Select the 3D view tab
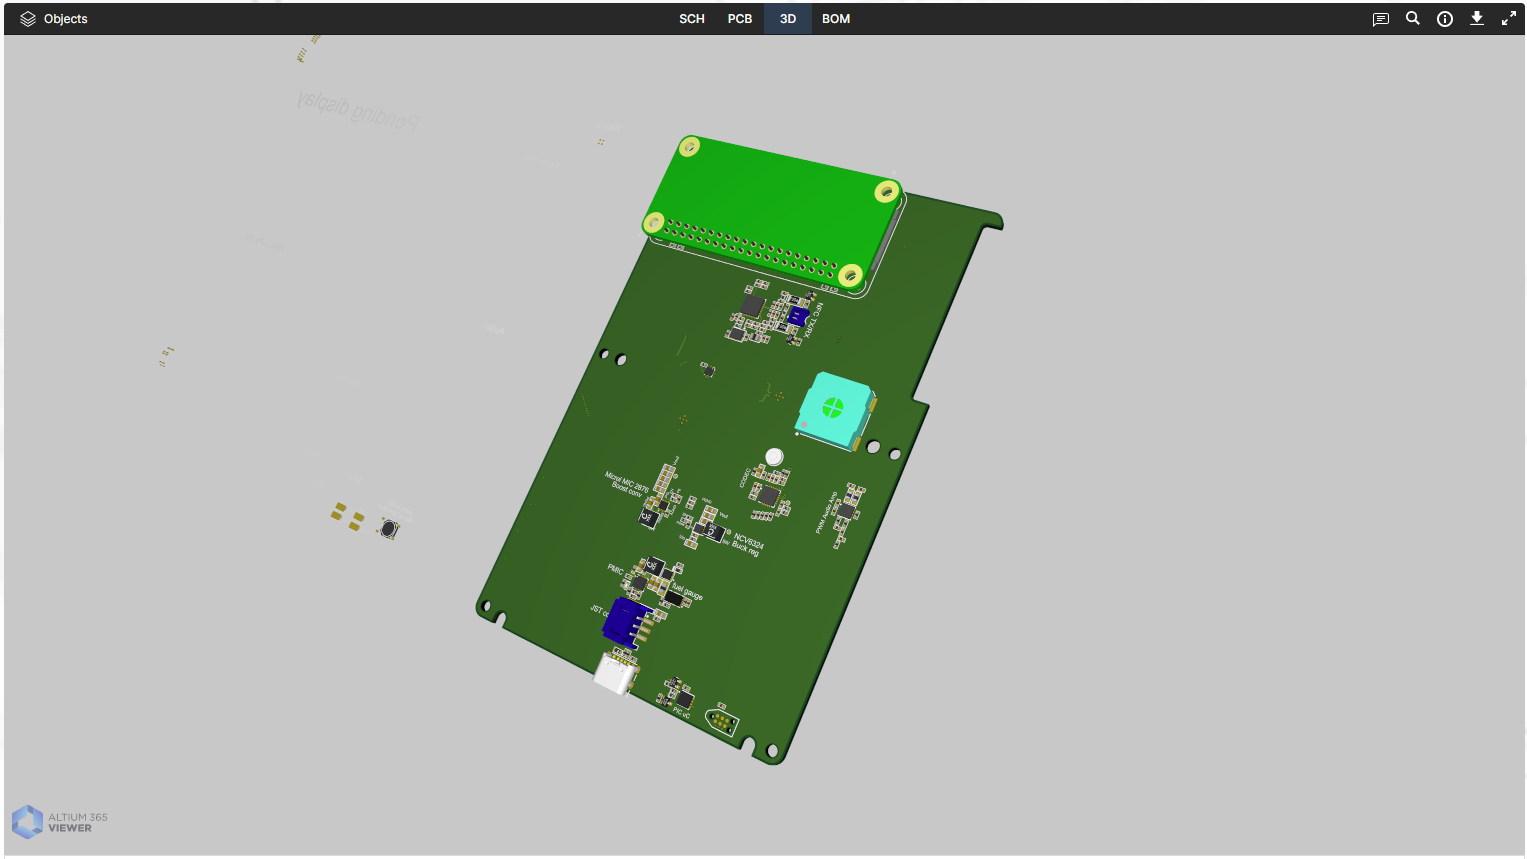The image size is (1527, 859). click(x=788, y=19)
